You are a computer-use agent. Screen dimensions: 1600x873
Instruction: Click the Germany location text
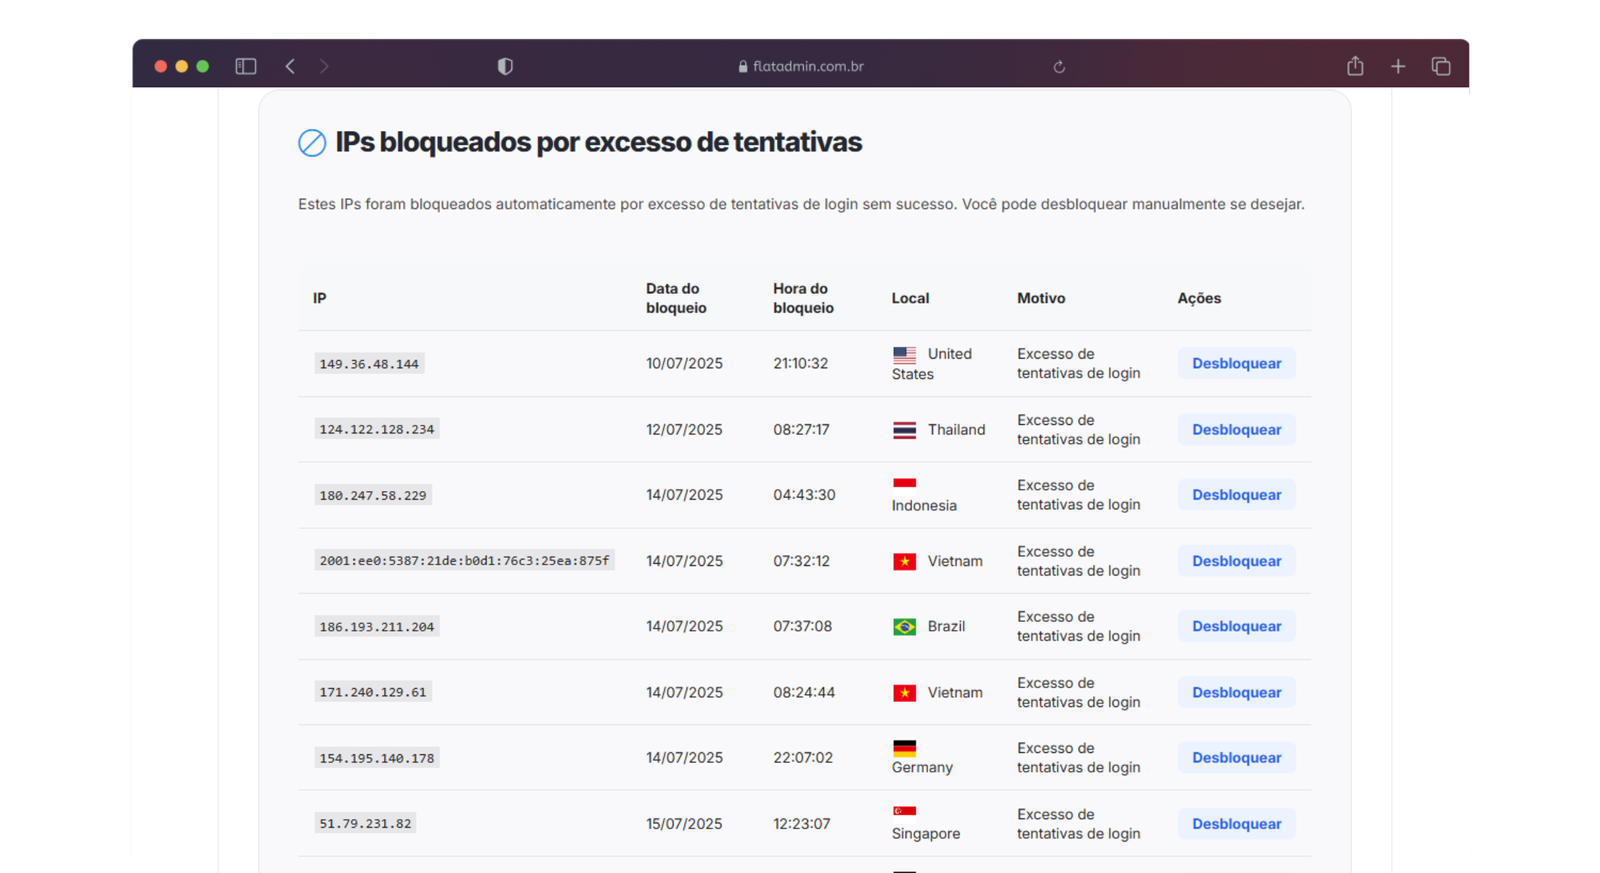(x=922, y=767)
